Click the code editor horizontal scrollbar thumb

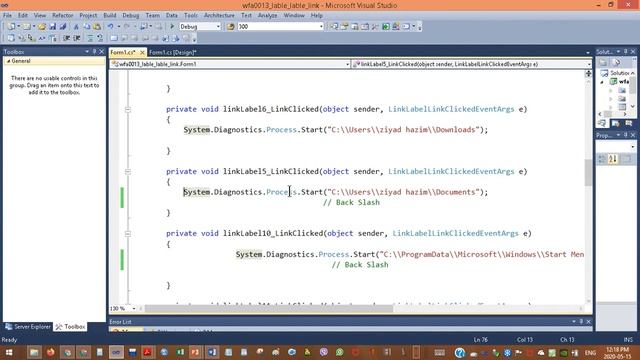click(x=268, y=309)
